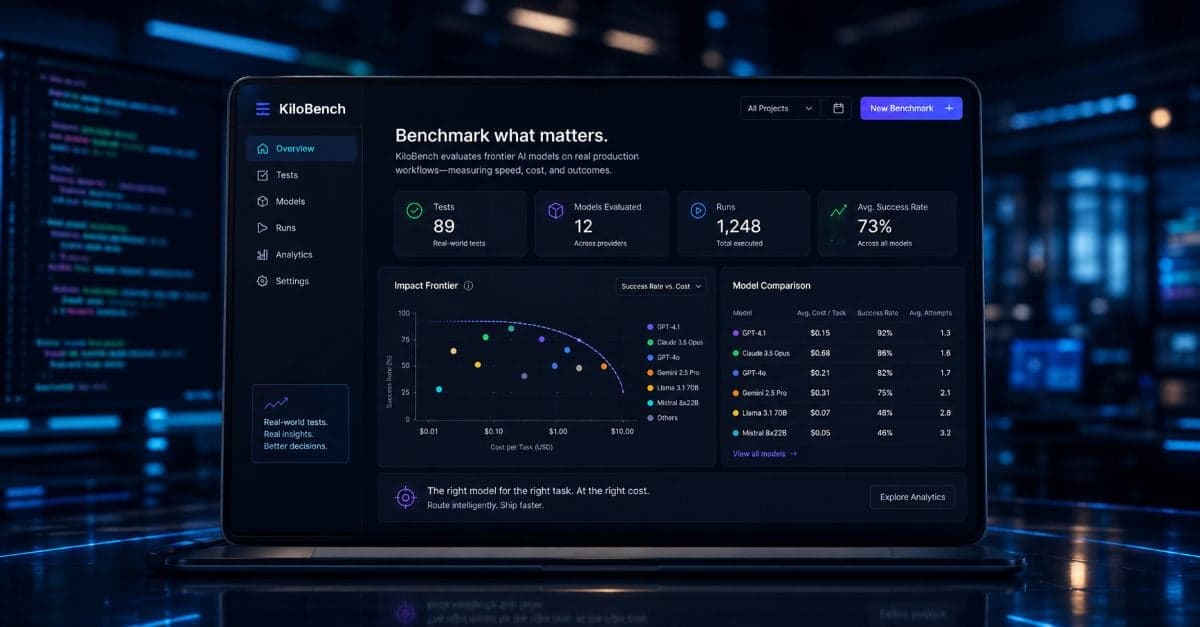The height and width of the screenshot is (627, 1200).
Task: Toggle Claude 3.5 Opus in the chart legend
Action: [675, 342]
